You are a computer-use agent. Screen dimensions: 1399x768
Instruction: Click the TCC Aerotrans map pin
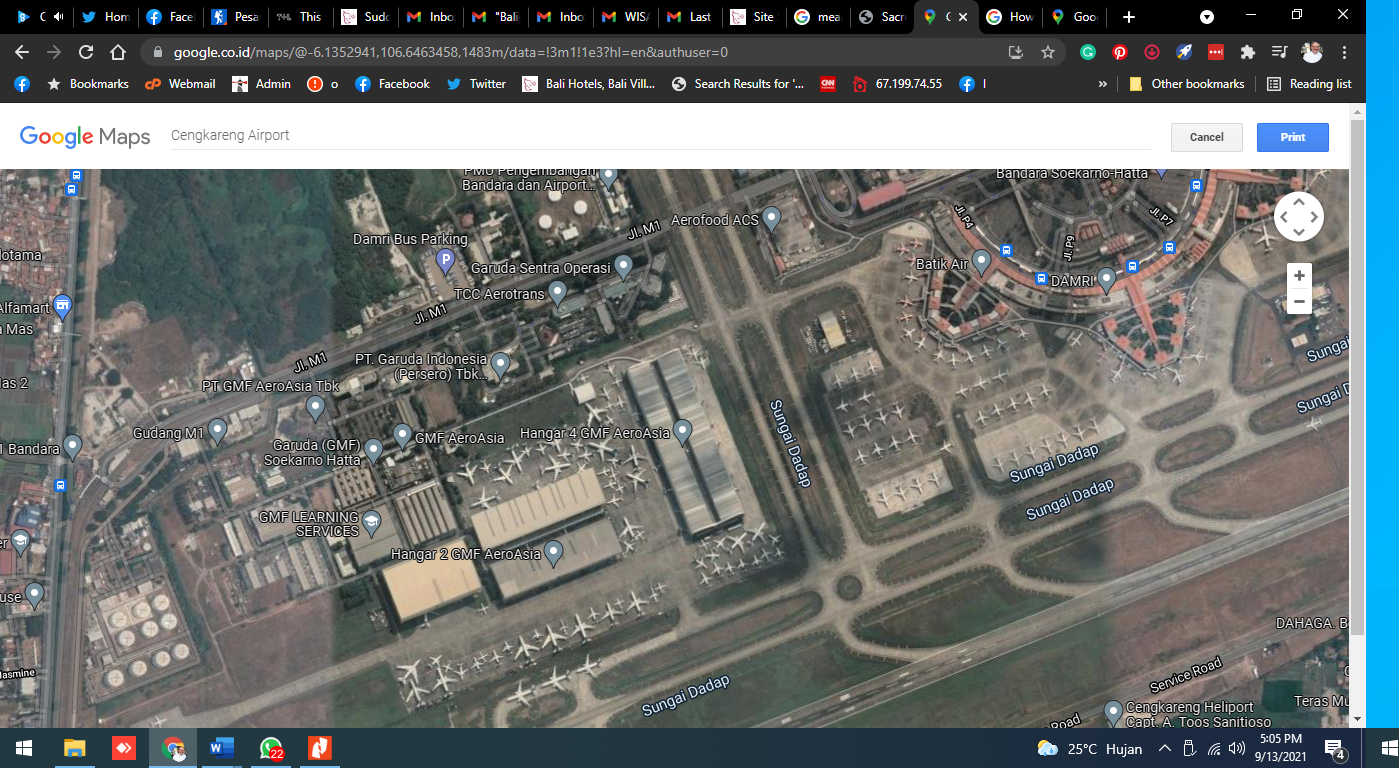pyautogui.click(x=558, y=292)
